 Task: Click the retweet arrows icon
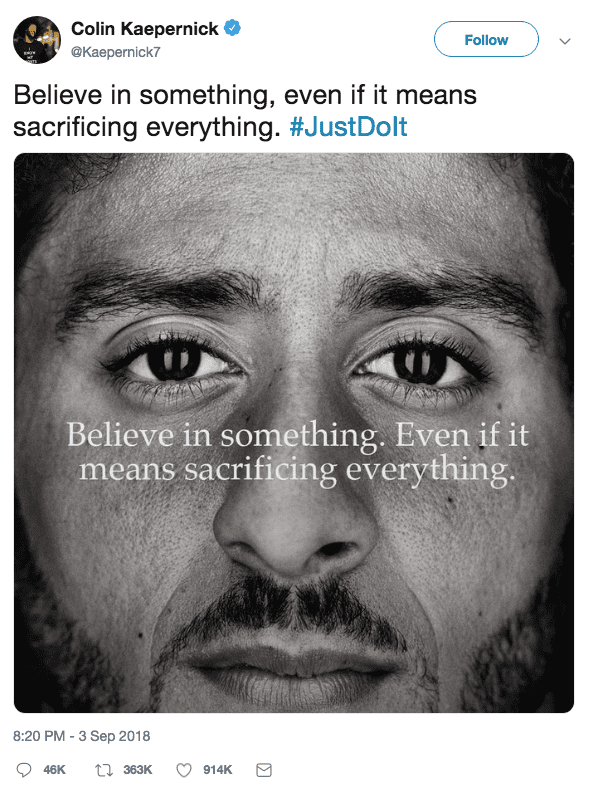click(103, 770)
